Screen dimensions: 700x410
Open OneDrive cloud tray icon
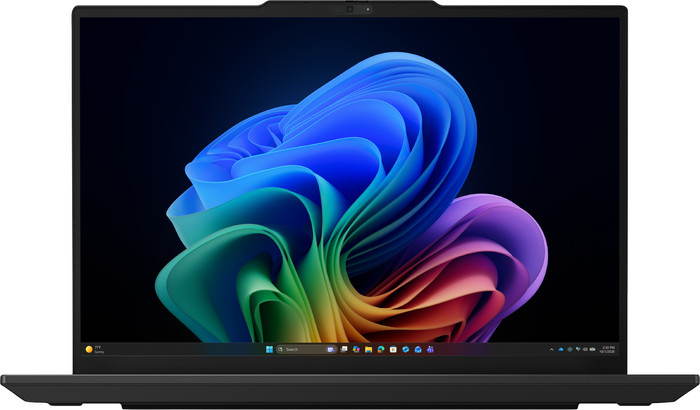coord(561,349)
